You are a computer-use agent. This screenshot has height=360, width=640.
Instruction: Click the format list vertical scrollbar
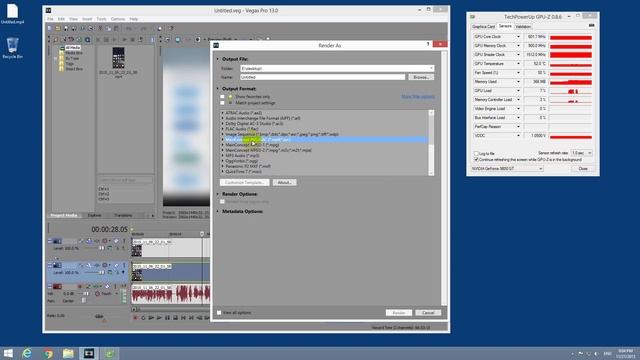[431, 142]
